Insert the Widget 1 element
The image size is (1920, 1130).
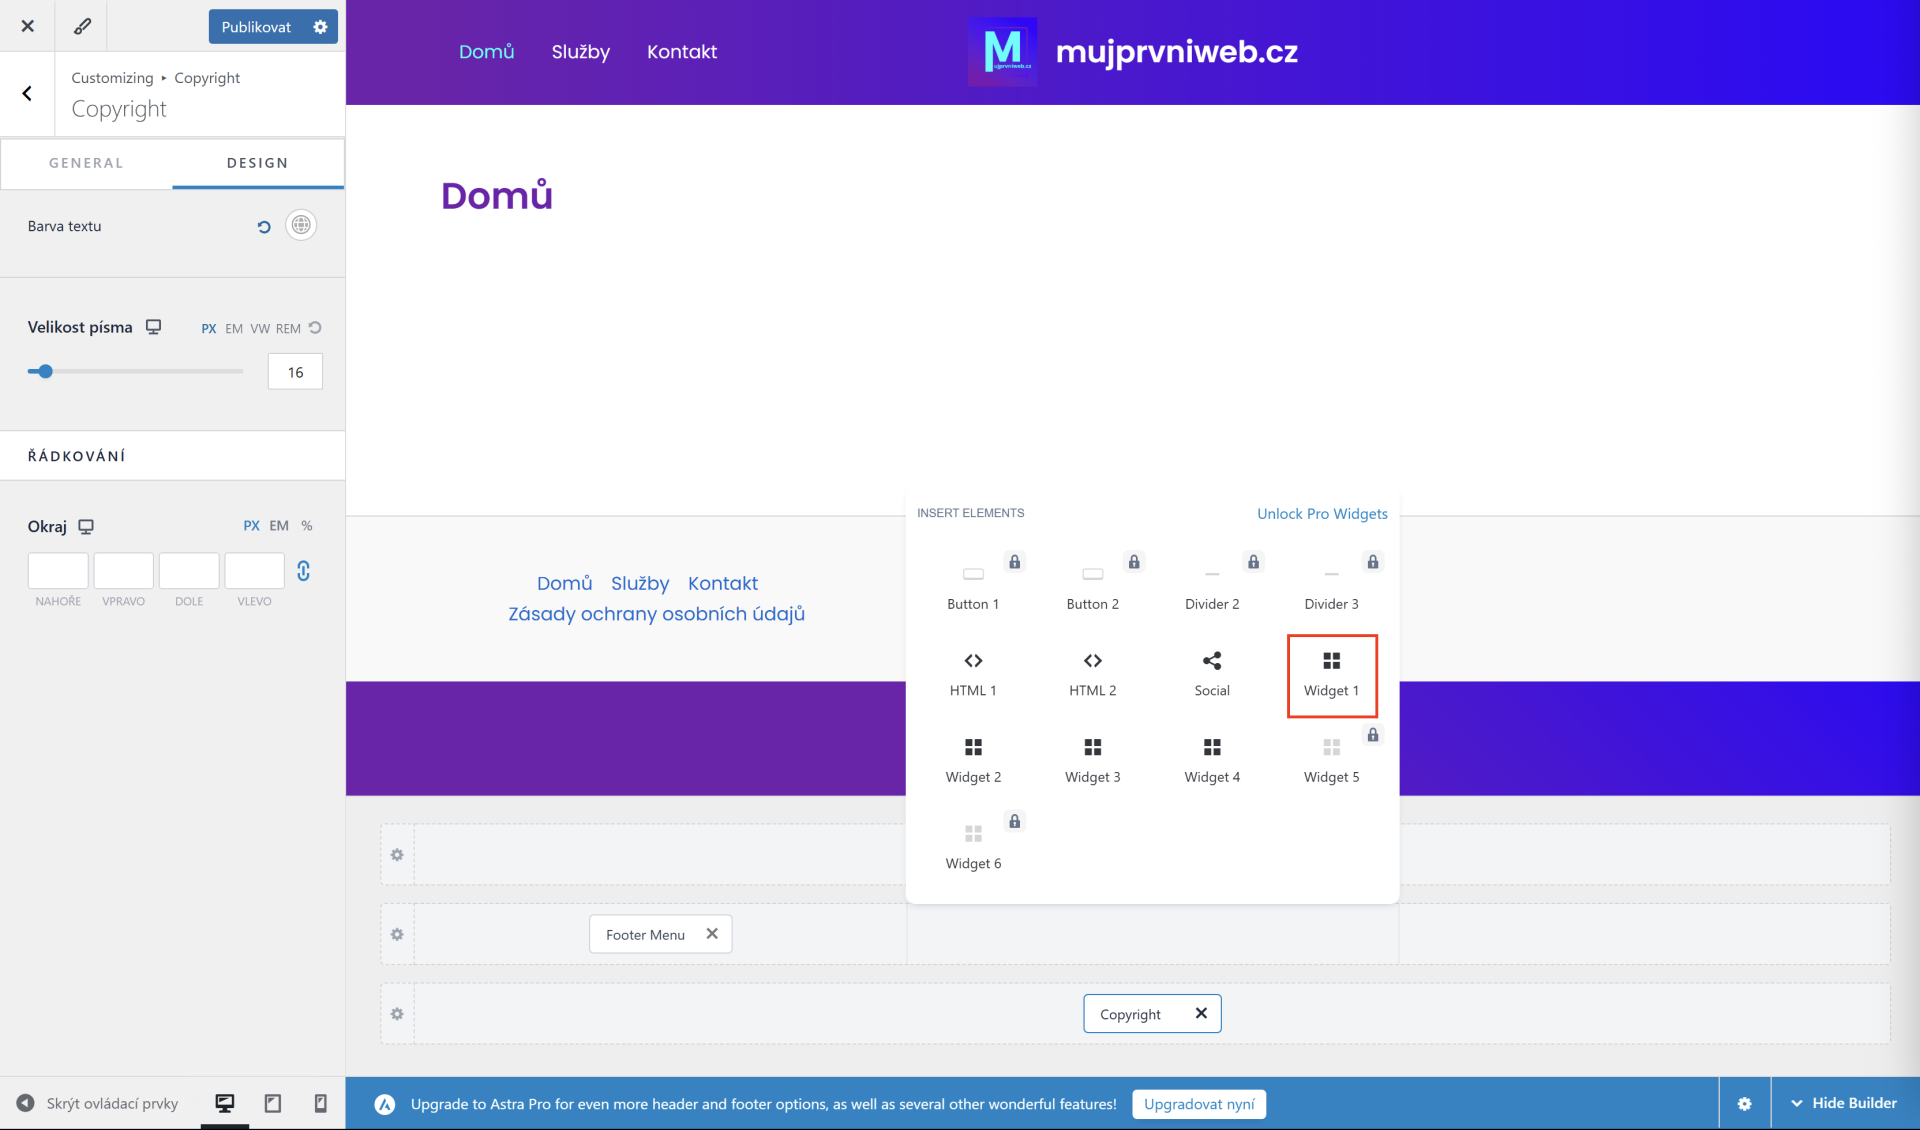1331,675
